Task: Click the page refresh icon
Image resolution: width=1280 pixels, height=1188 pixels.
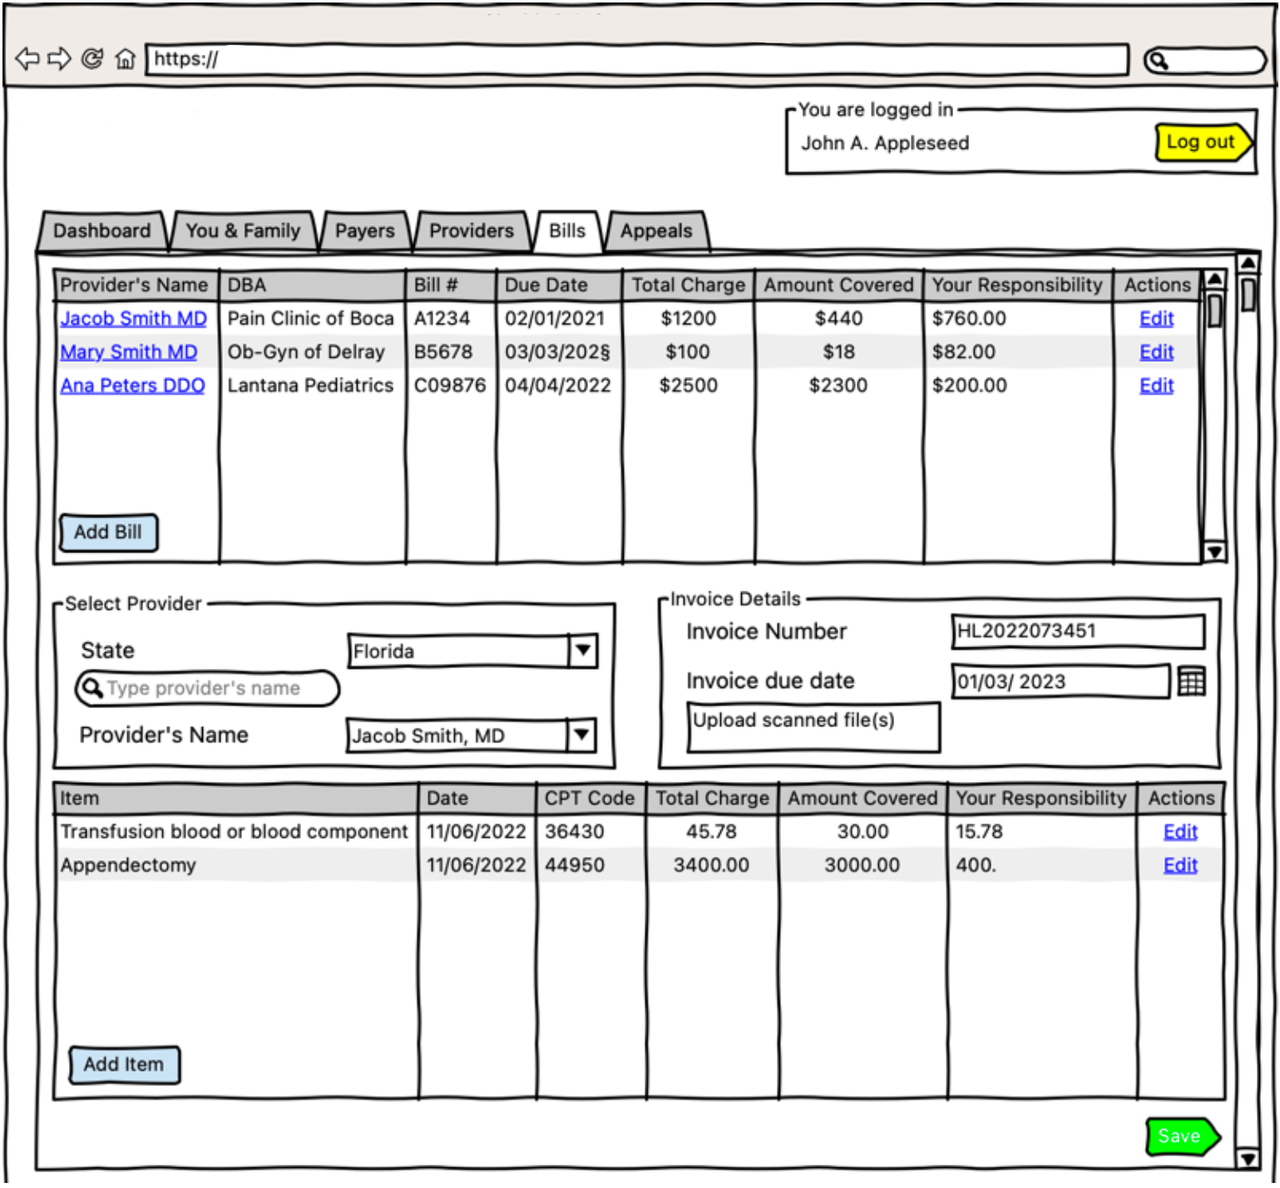Action: click(x=93, y=58)
